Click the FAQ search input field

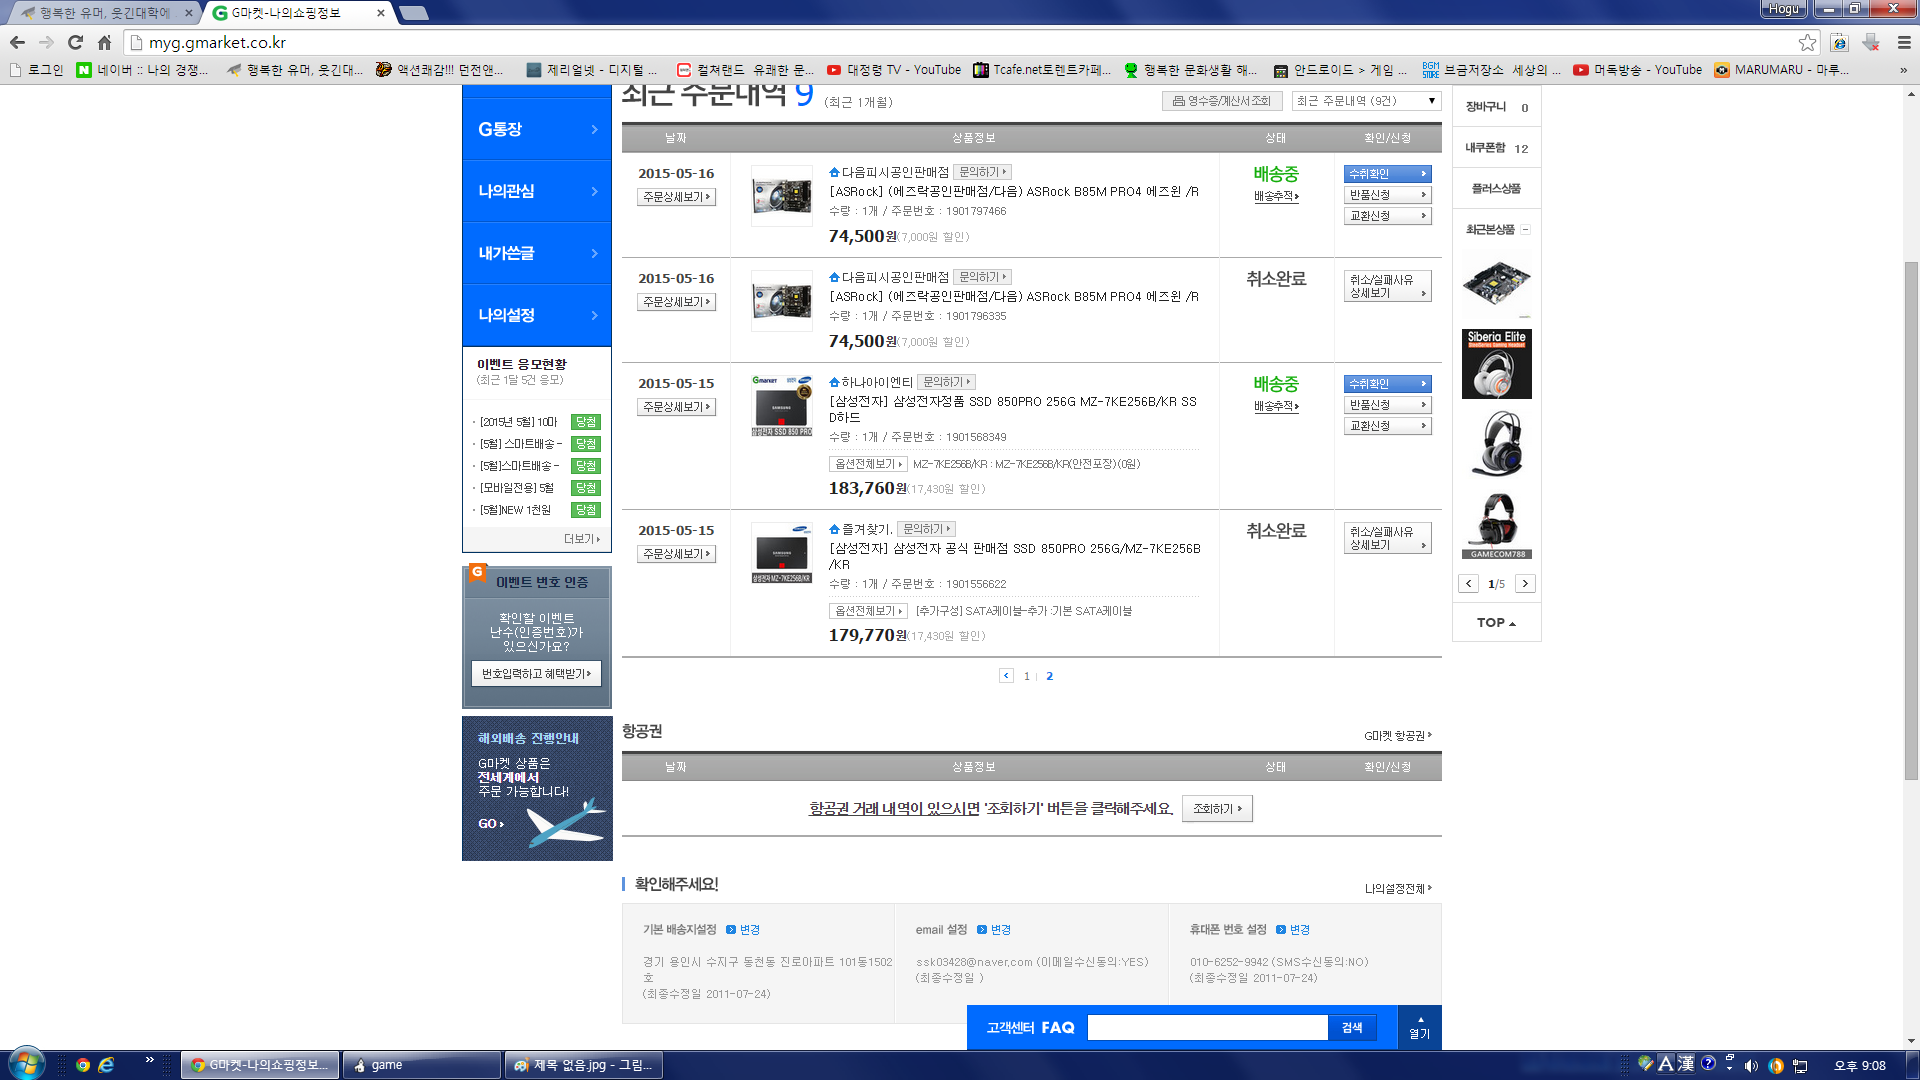click(x=1207, y=1028)
